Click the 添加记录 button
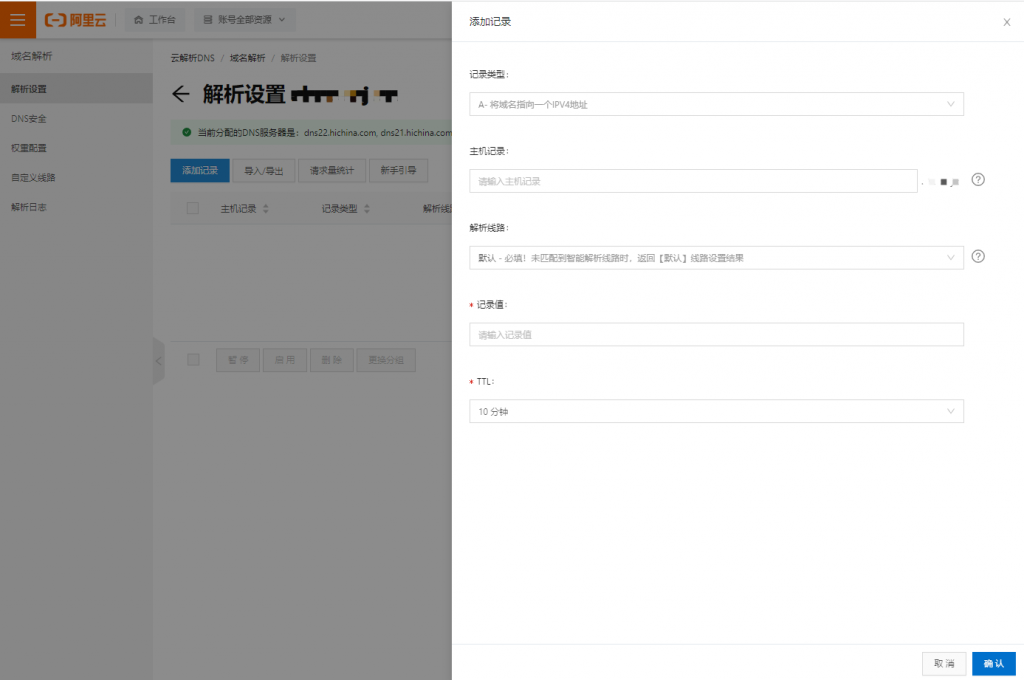1024x680 pixels. pos(200,170)
